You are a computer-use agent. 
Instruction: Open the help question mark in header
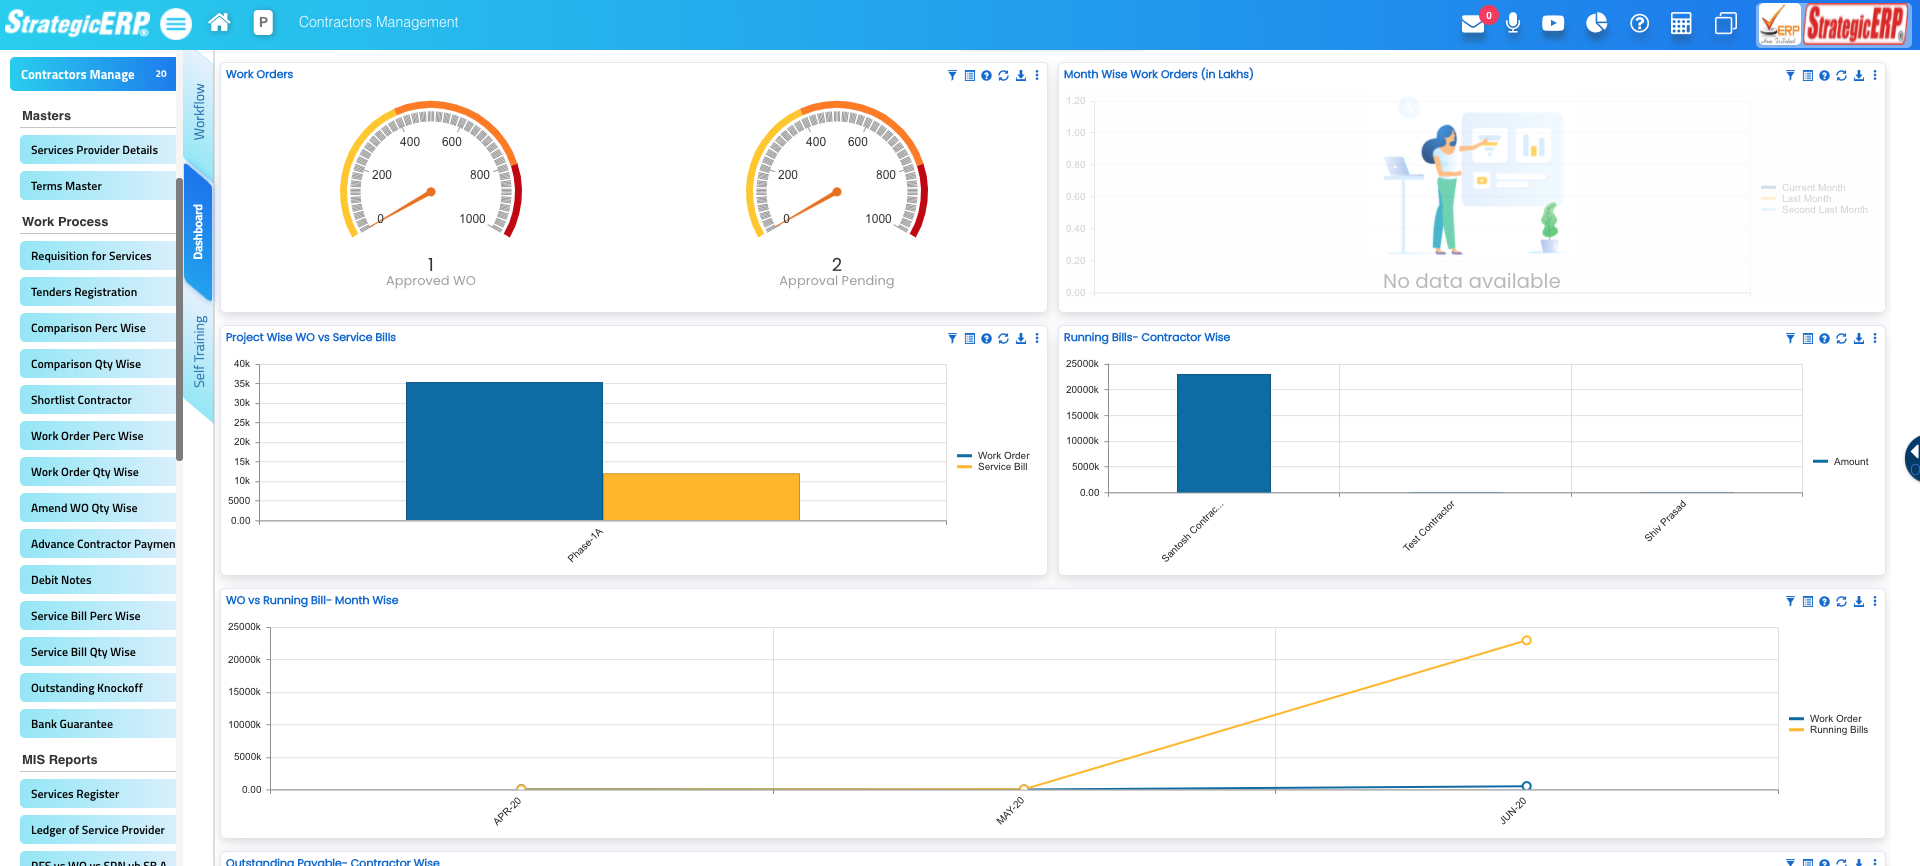1639,23
